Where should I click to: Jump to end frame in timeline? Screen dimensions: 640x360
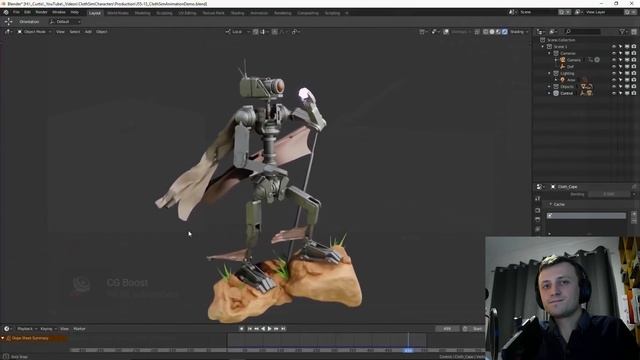pyautogui.click(x=283, y=329)
